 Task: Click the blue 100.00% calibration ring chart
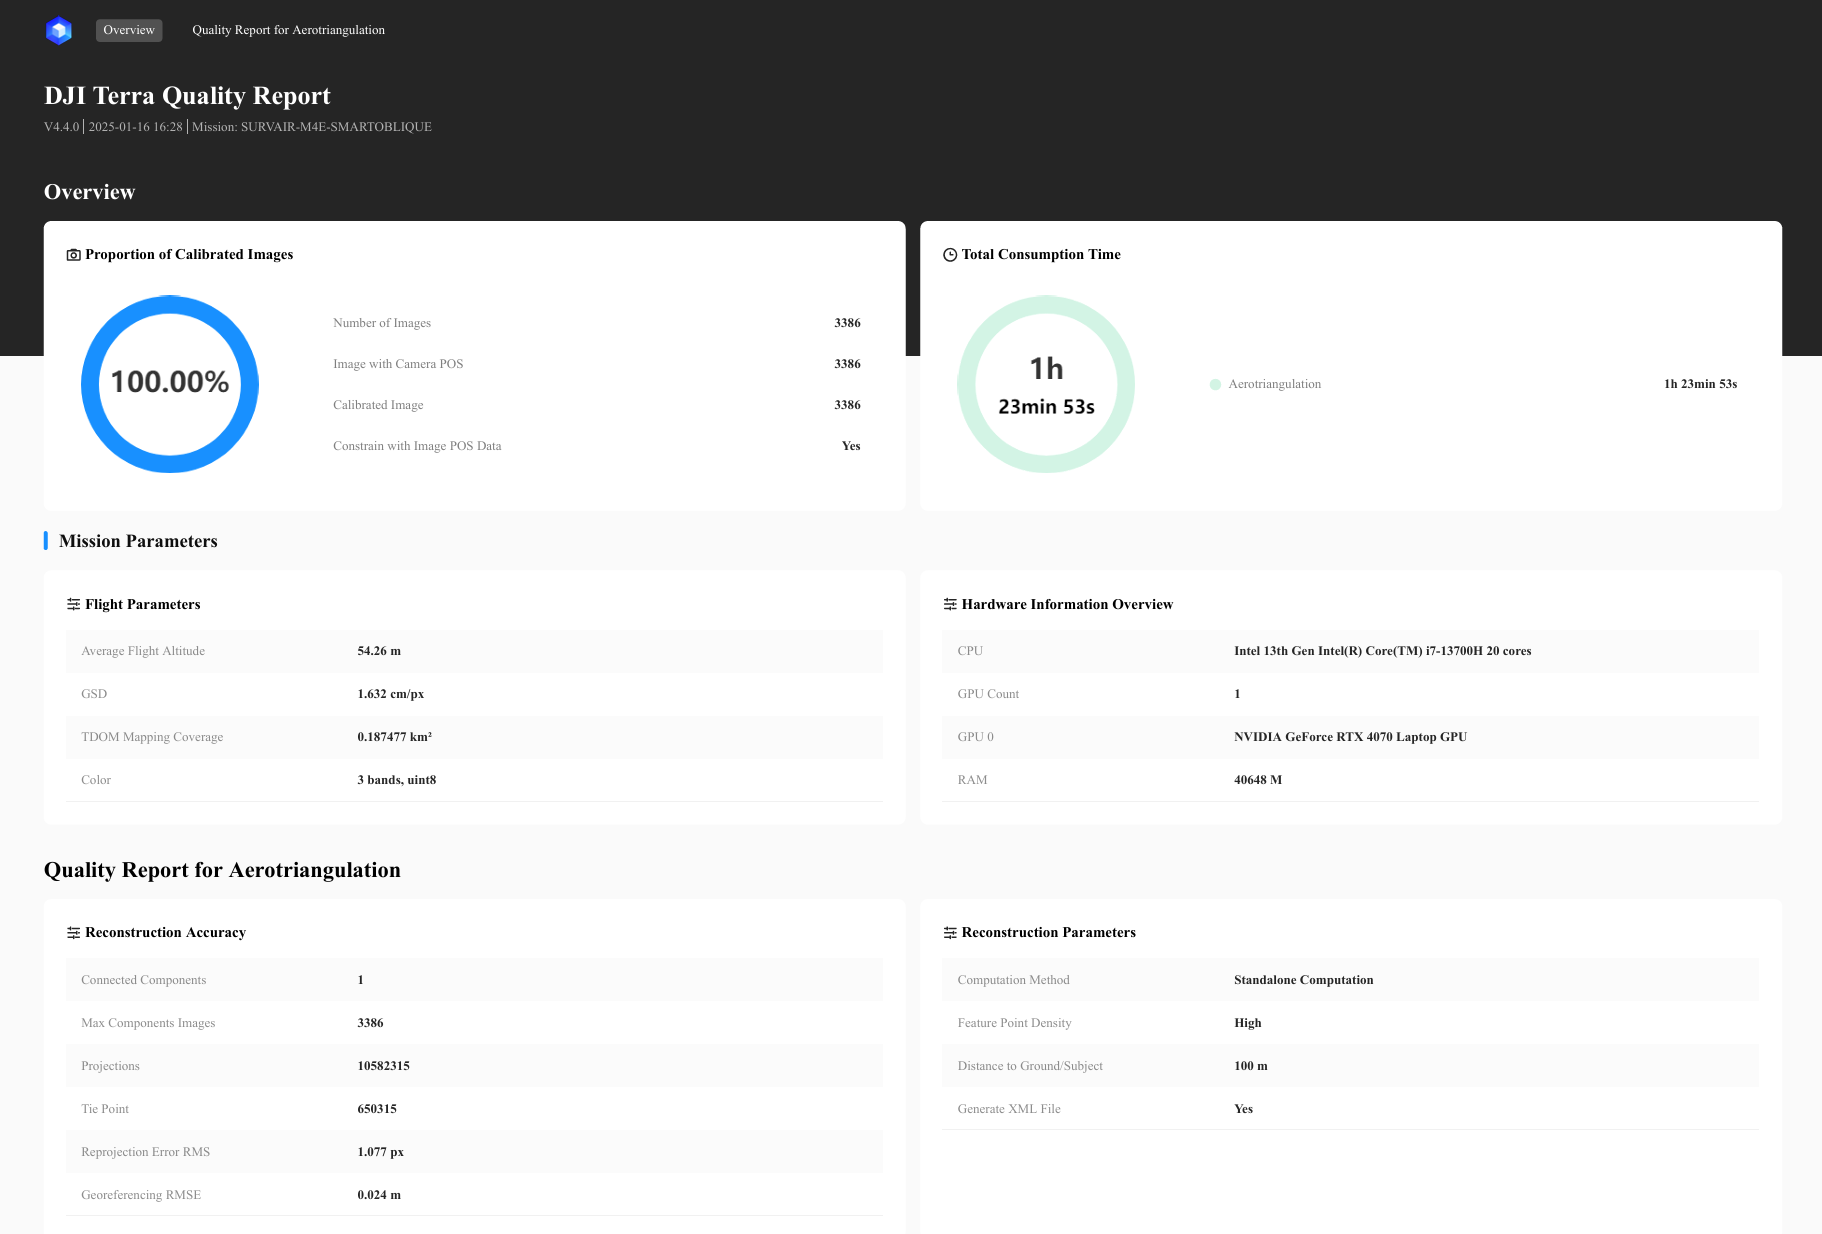click(170, 384)
